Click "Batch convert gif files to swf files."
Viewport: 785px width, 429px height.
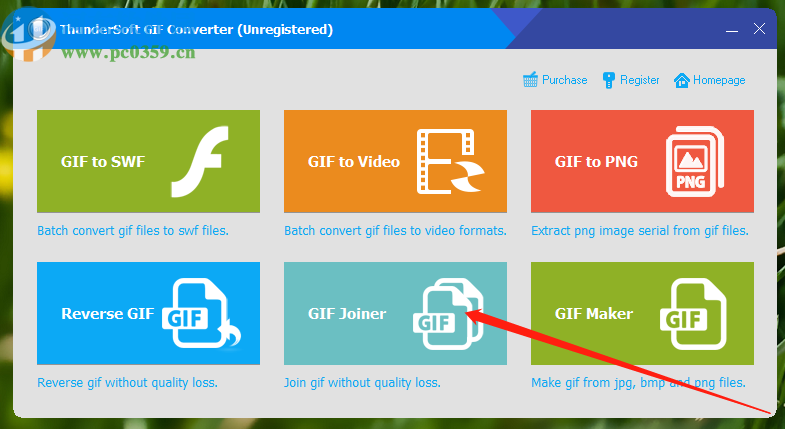[133, 231]
